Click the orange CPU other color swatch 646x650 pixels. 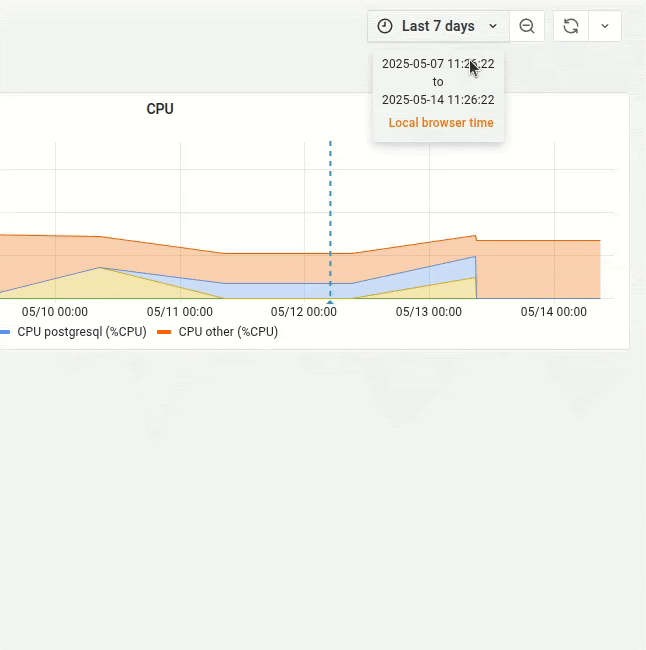(x=165, y=332)
